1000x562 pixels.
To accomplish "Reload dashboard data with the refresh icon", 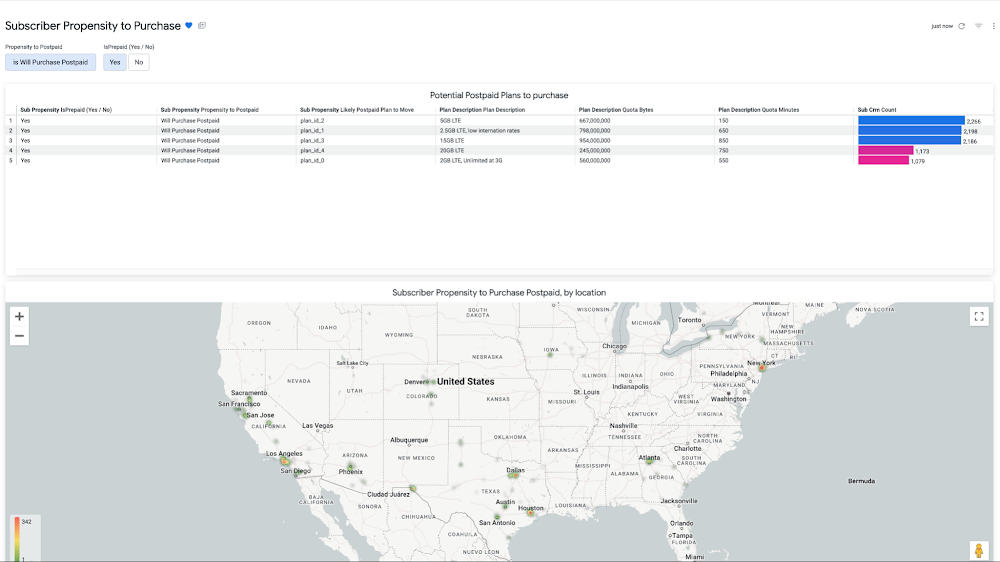I will point(962,26).
